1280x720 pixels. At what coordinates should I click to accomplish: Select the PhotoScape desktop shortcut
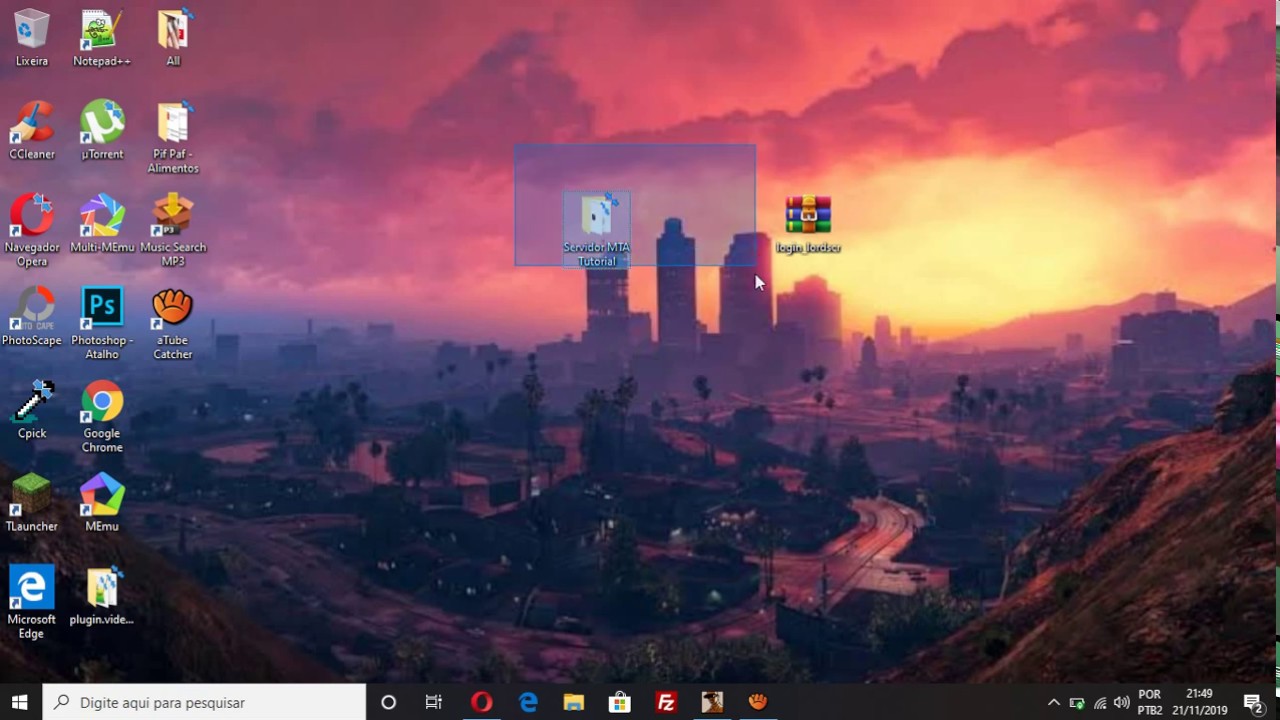pos(32,316)
